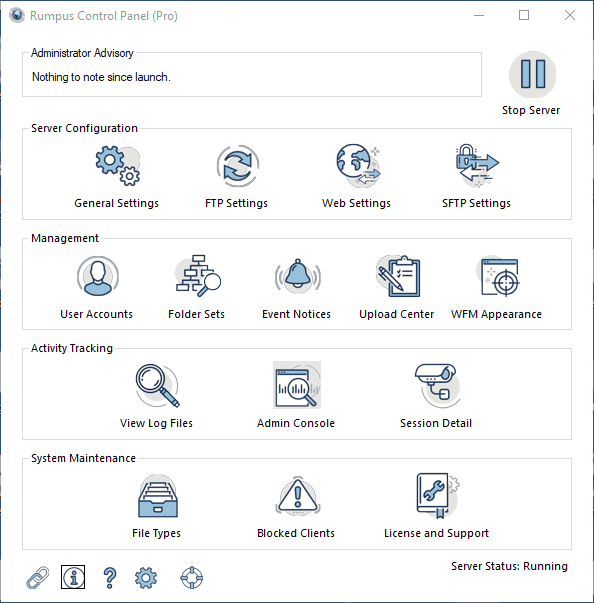
Task: Click the WFM Appearance label
Action: pos(496,314)
